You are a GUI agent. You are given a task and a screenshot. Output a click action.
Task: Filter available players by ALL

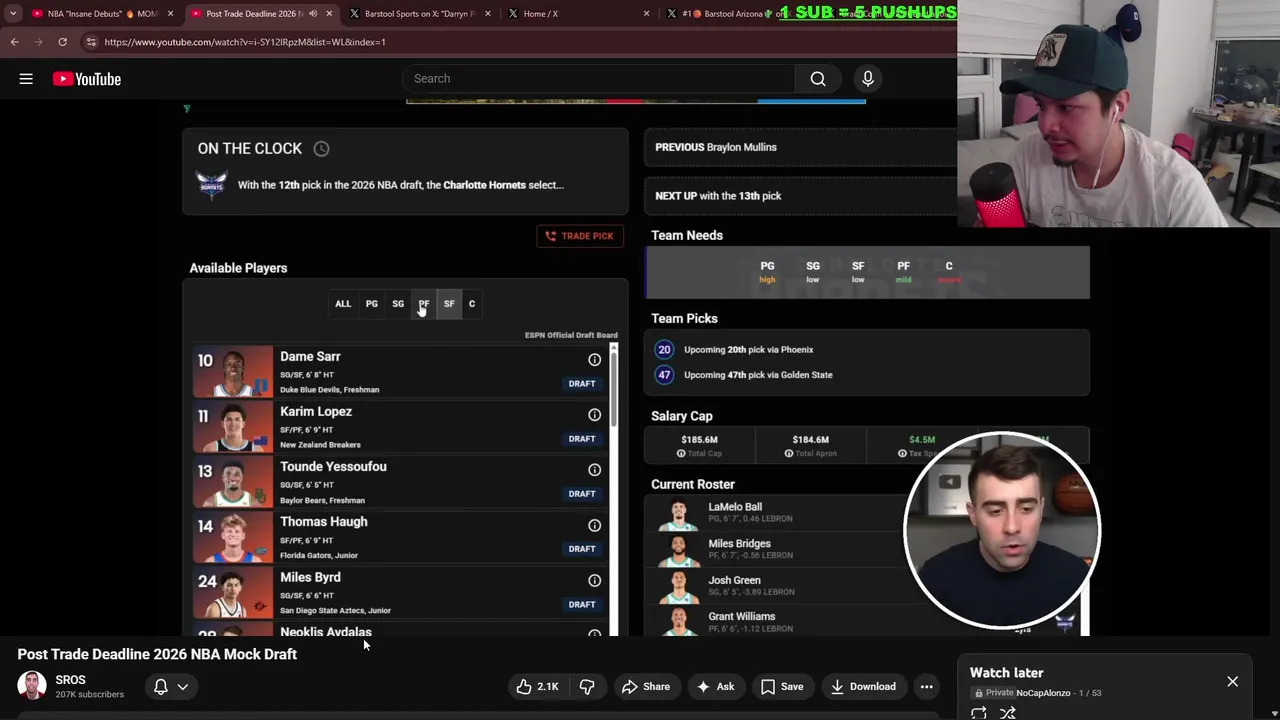[x=343, y=304]
